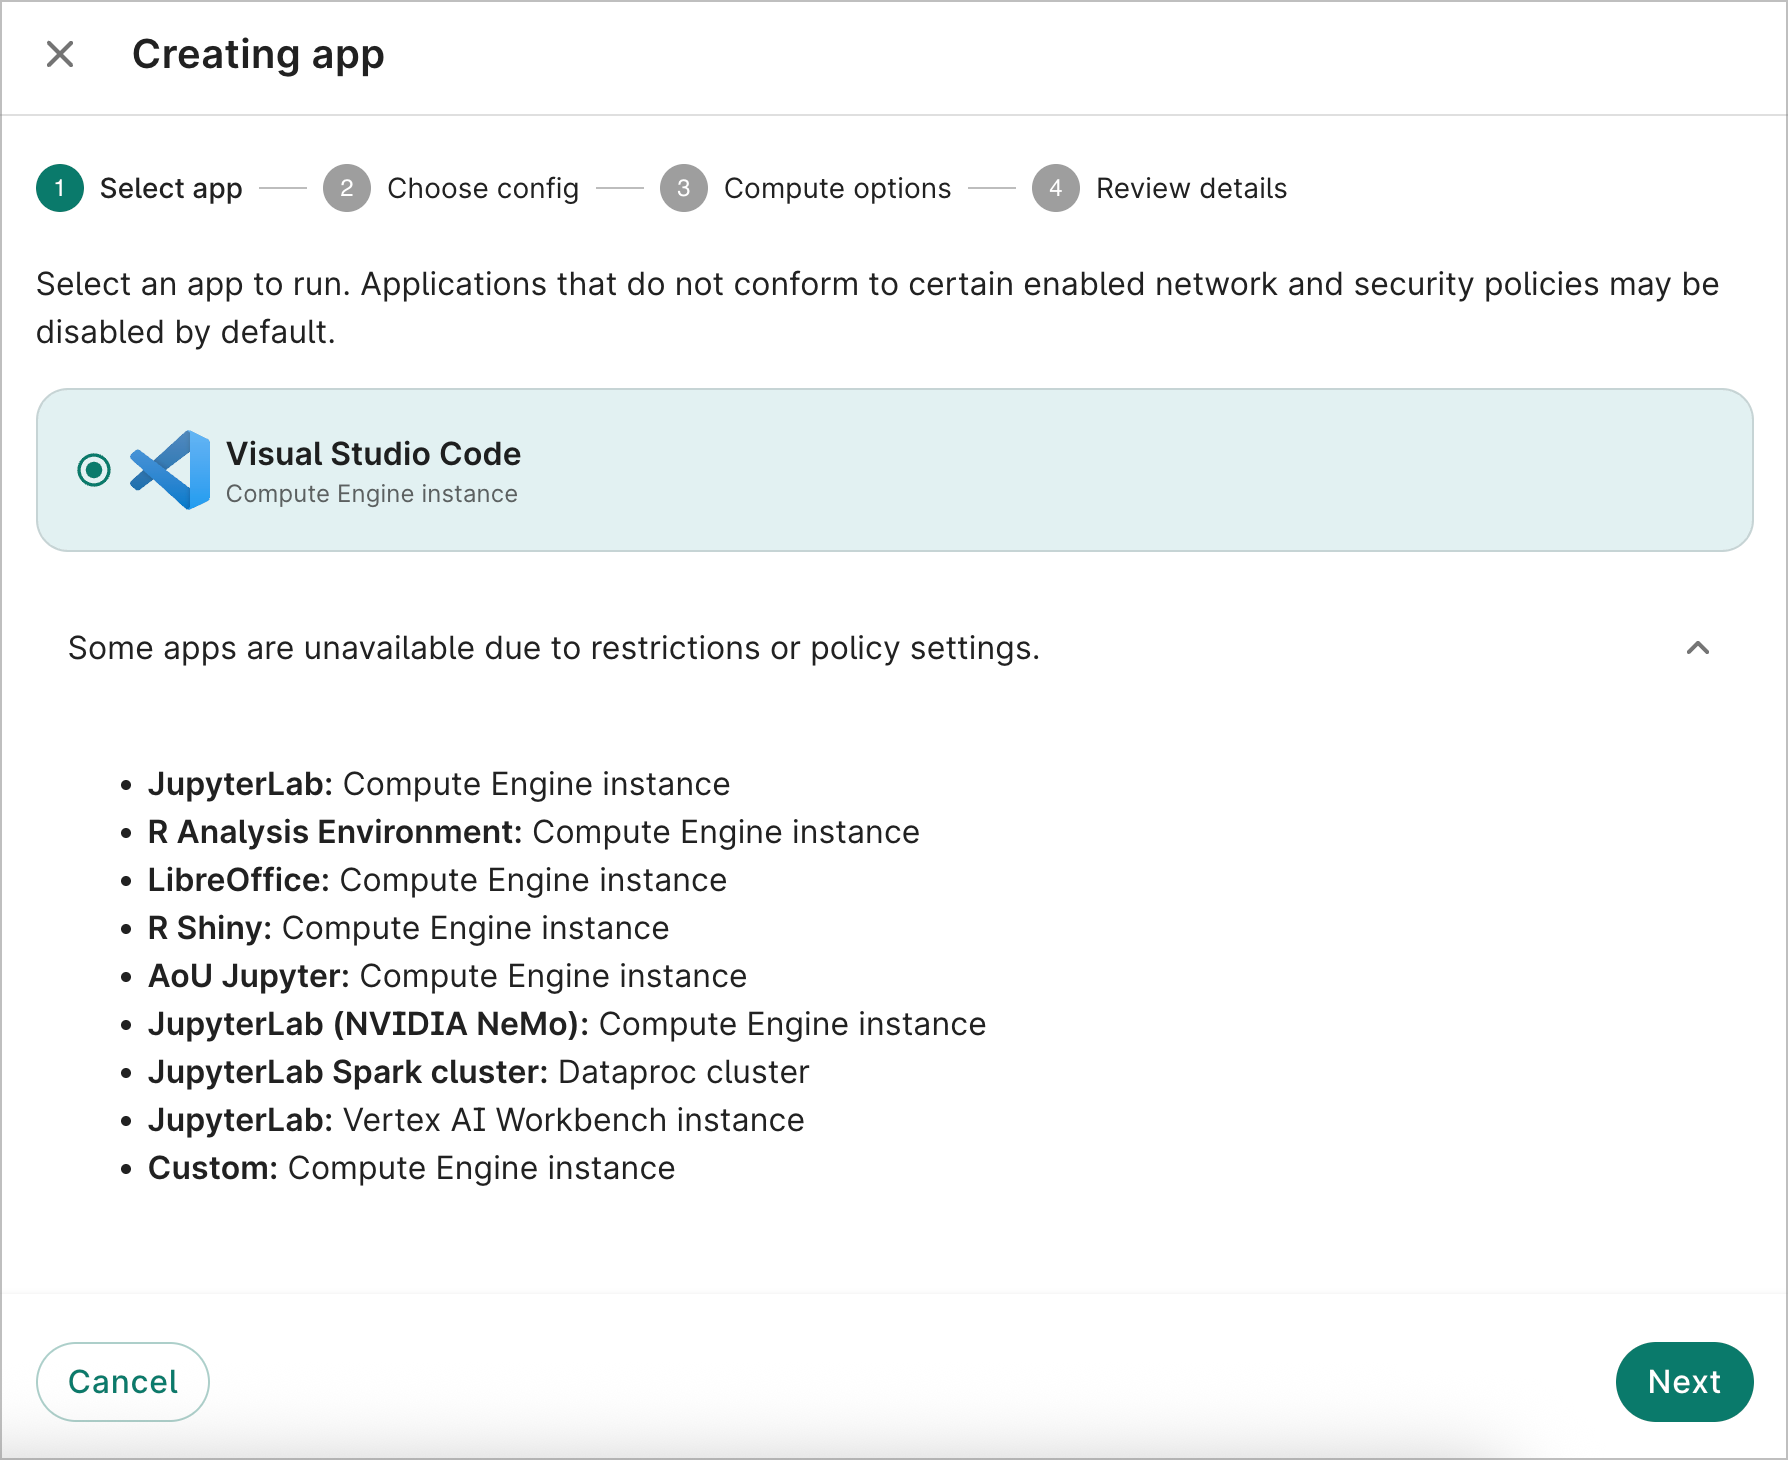Select the Visual Studio Code radio button

(x=93, y=470)
